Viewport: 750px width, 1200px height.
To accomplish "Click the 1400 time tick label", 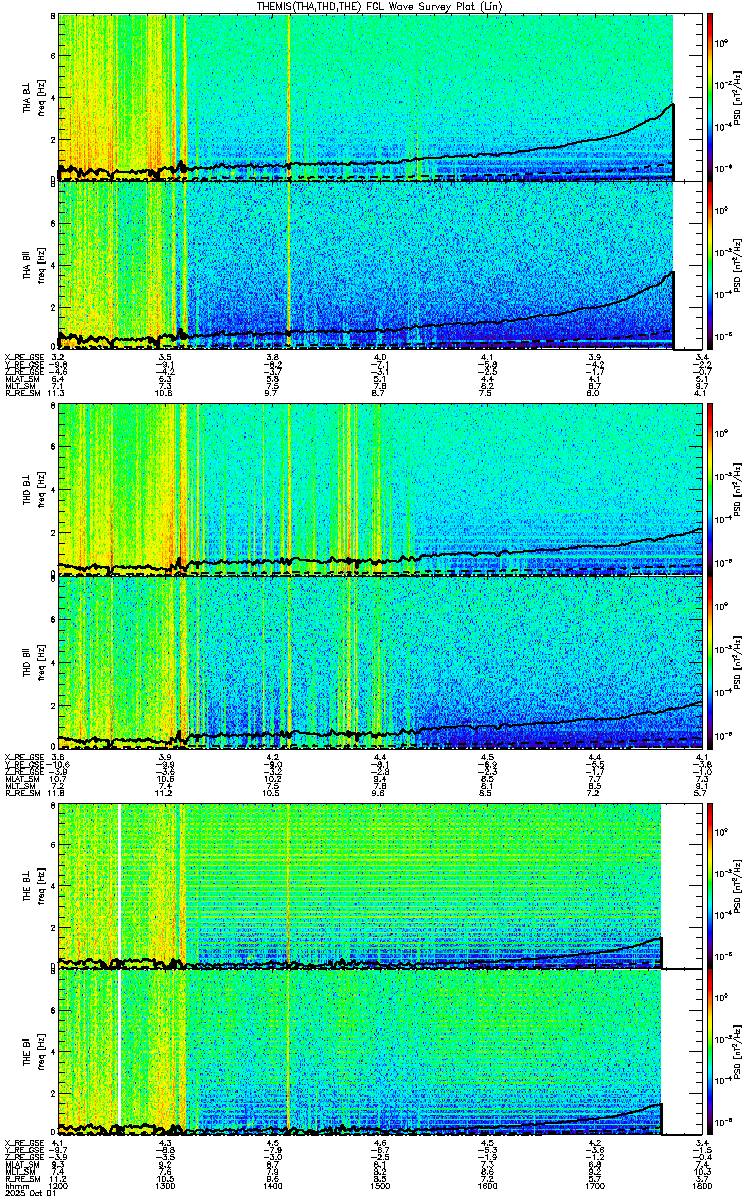I will (274, 1186).
